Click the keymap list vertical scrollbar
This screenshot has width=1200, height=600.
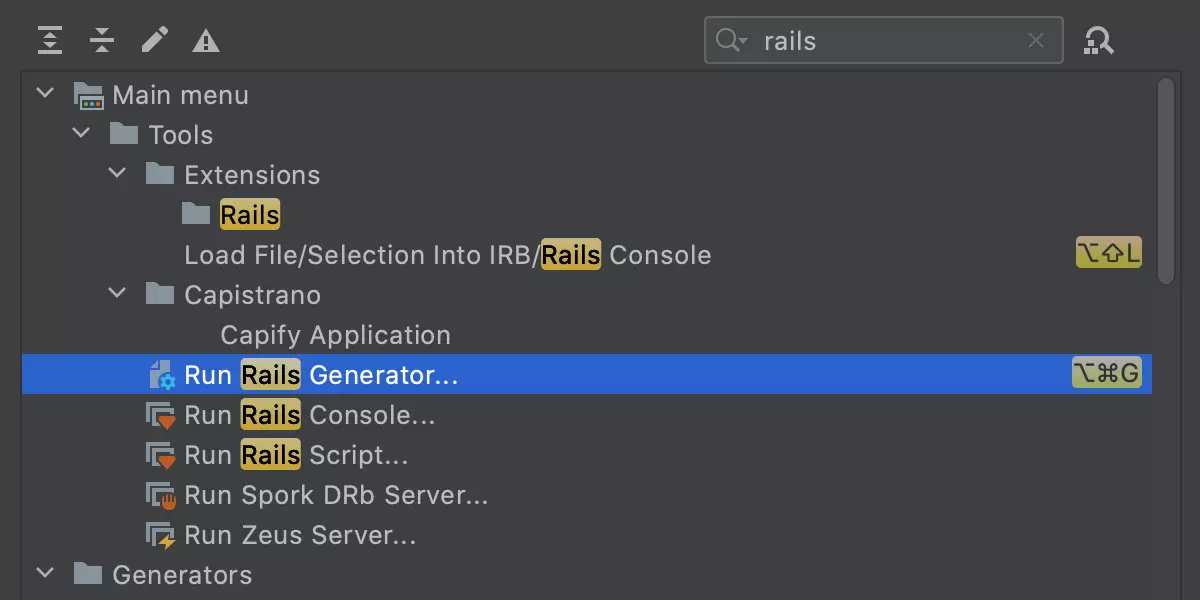[x=1165, y=181]
